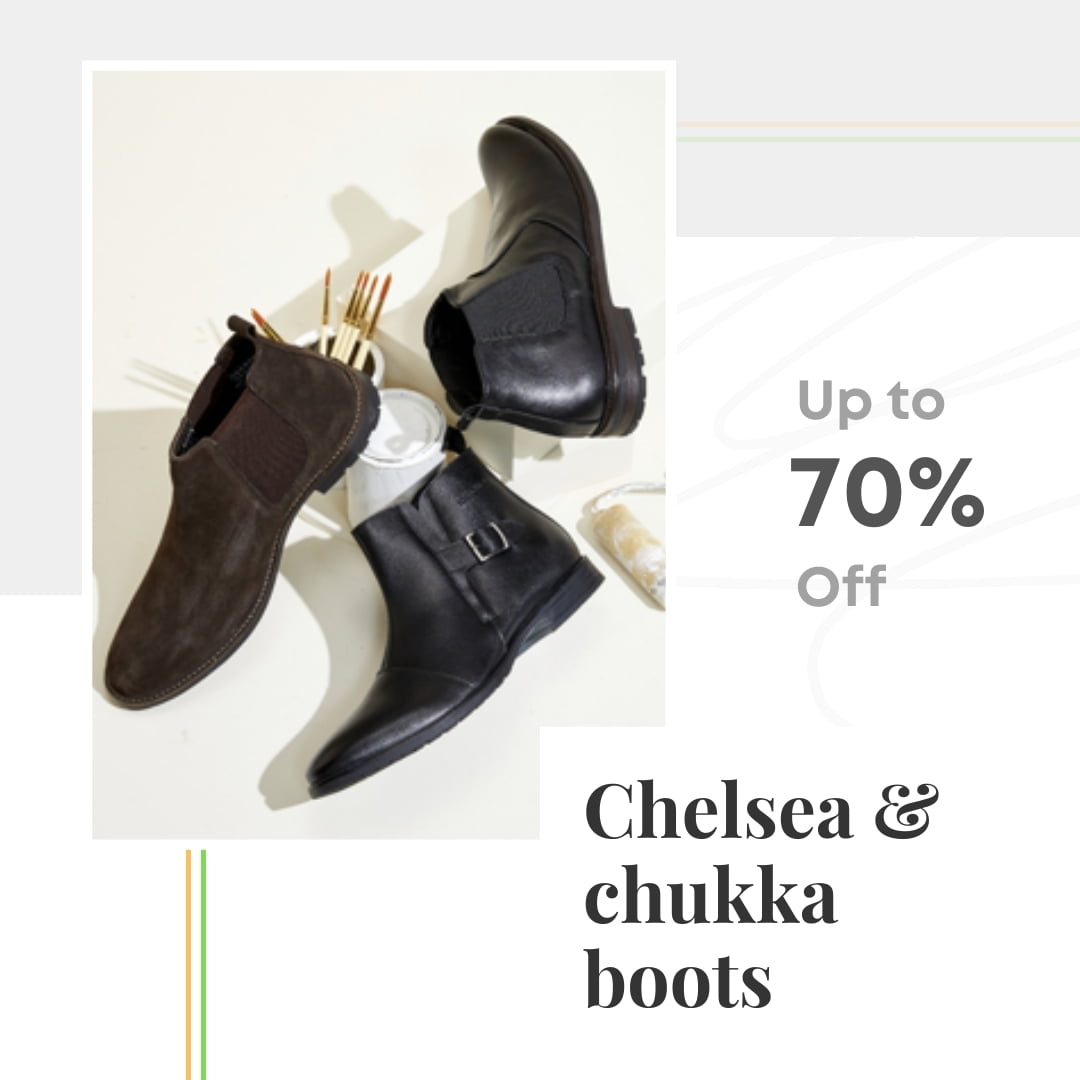
Task: Click the "Up to" label
Action: click(871, 401)
